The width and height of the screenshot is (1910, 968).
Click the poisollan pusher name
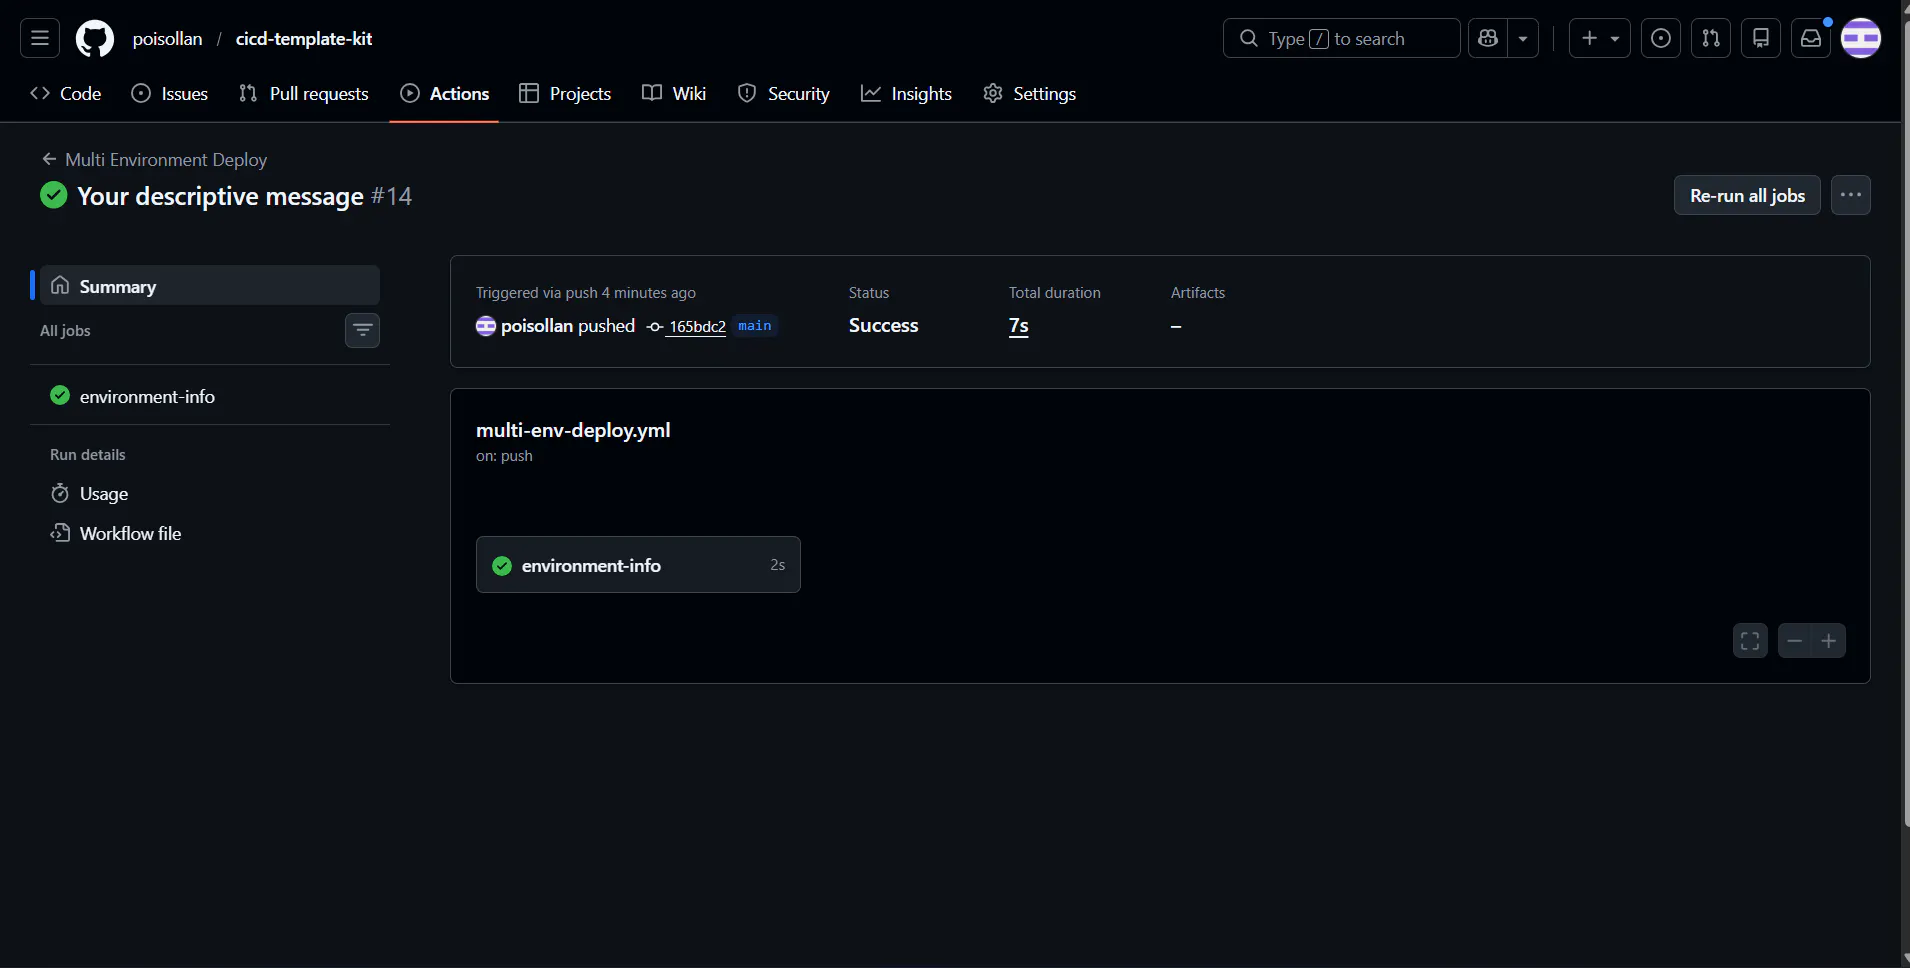click(537, 326)
